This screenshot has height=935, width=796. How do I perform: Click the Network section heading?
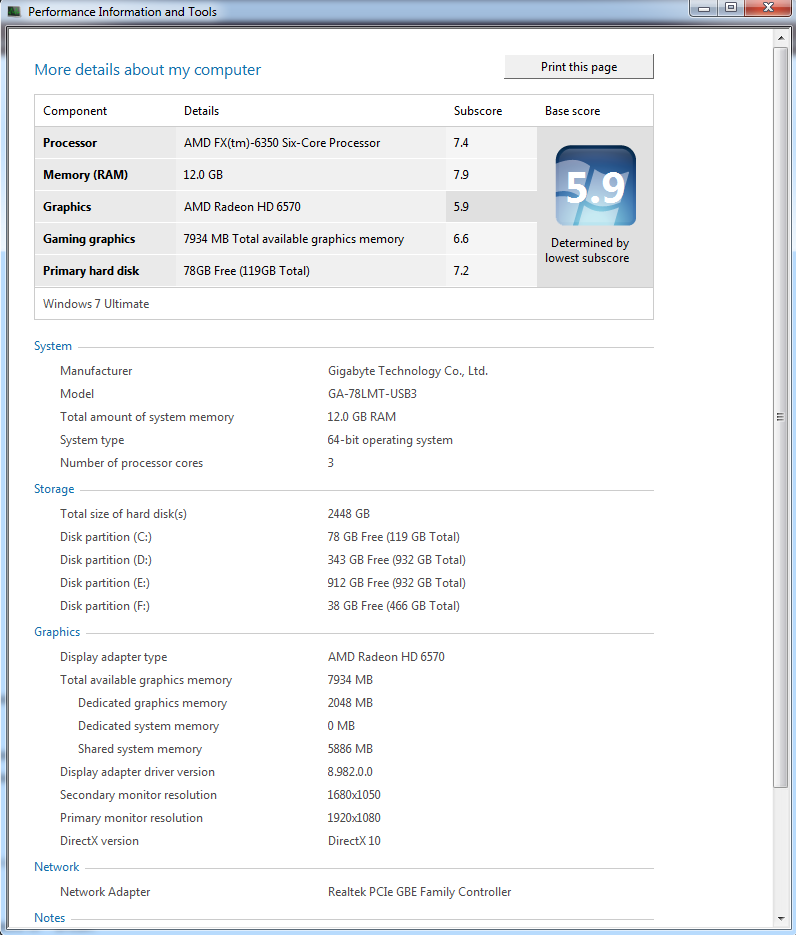coord(57,867)
